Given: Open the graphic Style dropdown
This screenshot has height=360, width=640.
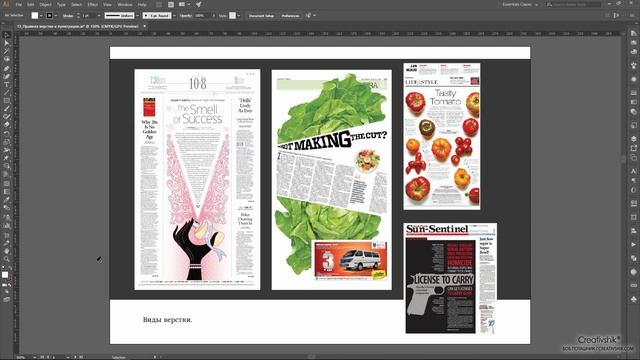Looking at the screenshot, I should click(239, 16).
